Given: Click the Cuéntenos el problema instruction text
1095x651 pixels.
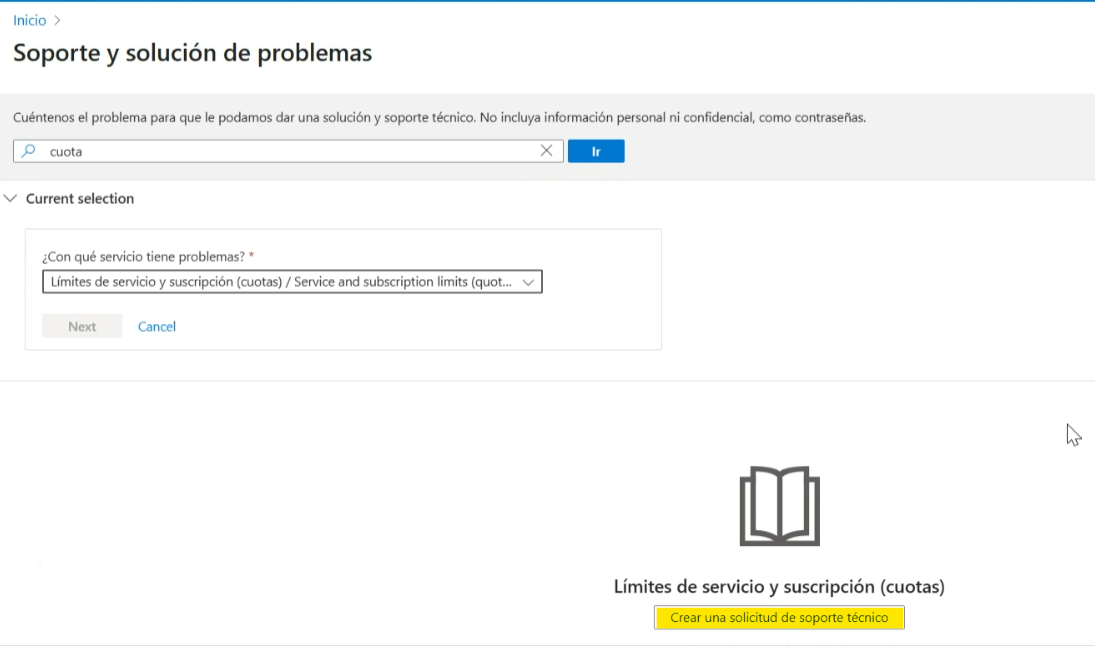Looking at the screenshot, I should (x=439, y=117).
